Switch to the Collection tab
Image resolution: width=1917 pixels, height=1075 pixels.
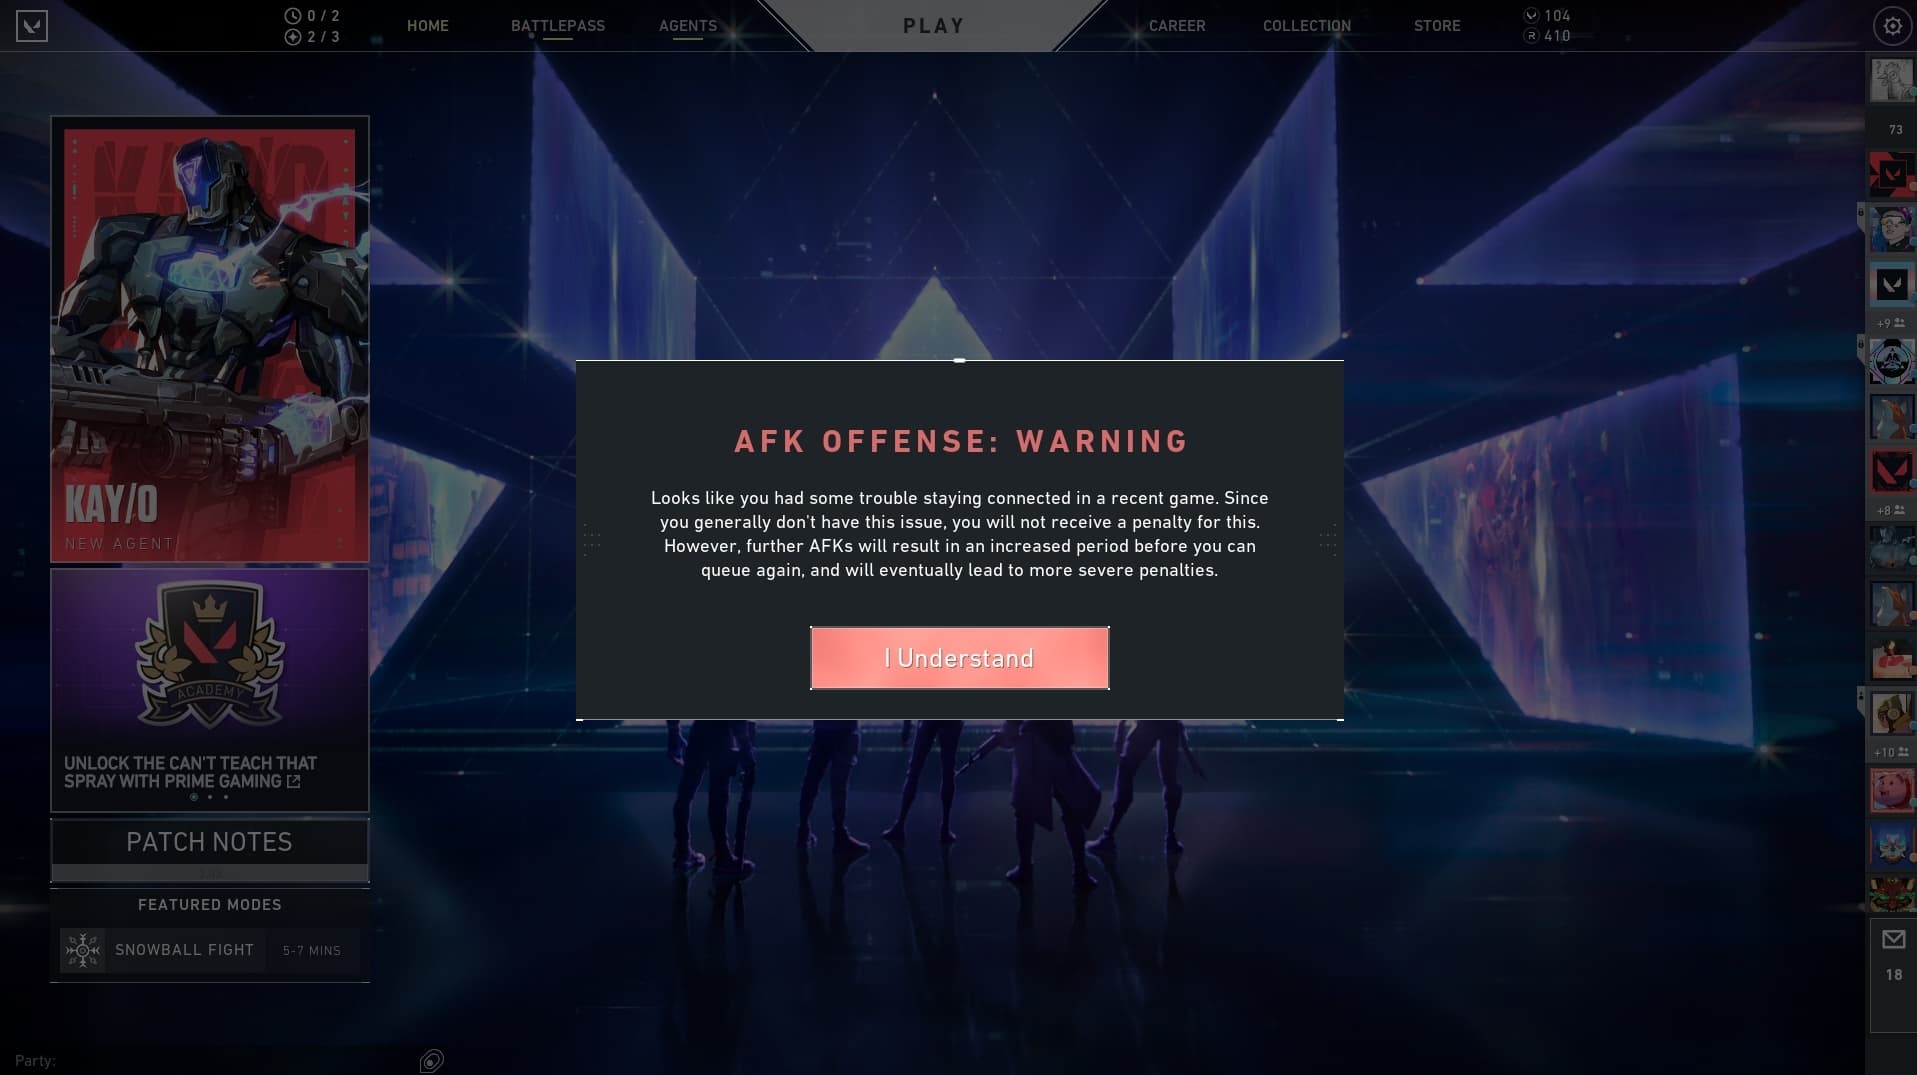pyautogui.click(x=1307, y=26)
